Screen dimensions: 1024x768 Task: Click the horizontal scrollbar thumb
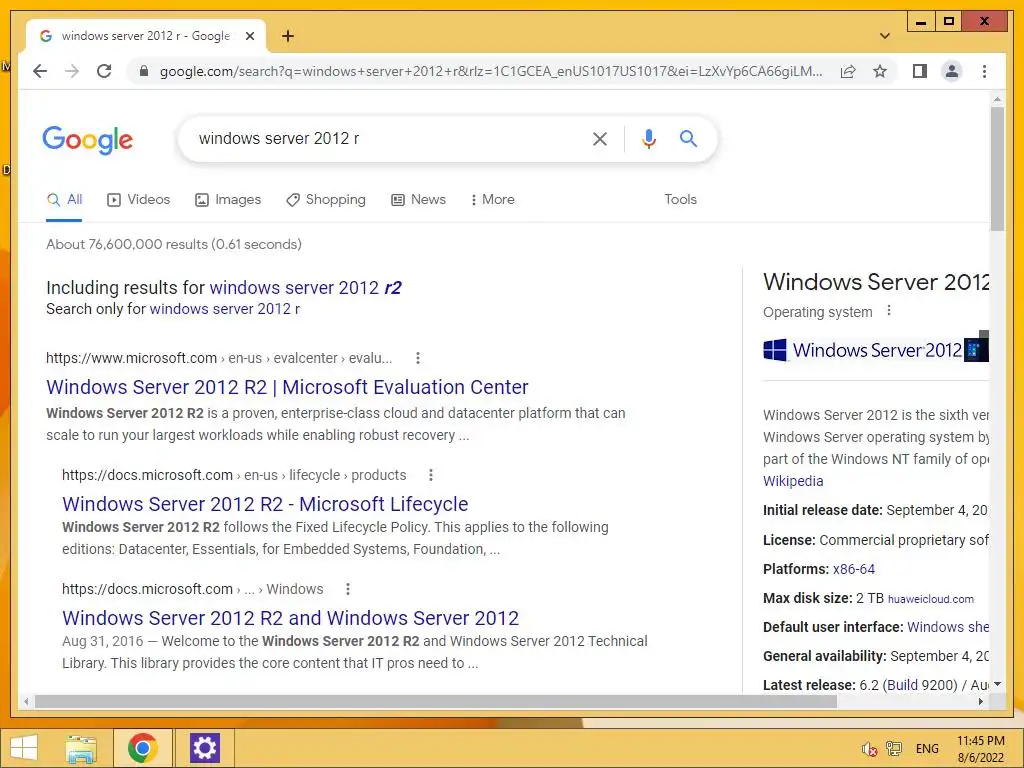436,701
